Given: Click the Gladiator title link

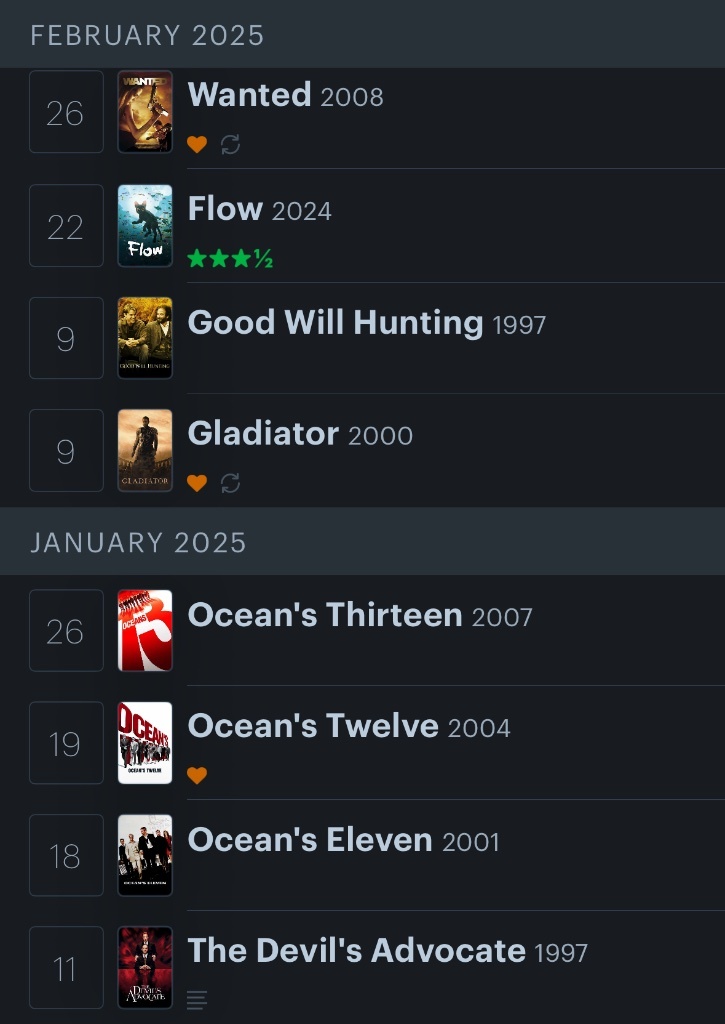Looking at the screenshot, I should click(263, 434).
